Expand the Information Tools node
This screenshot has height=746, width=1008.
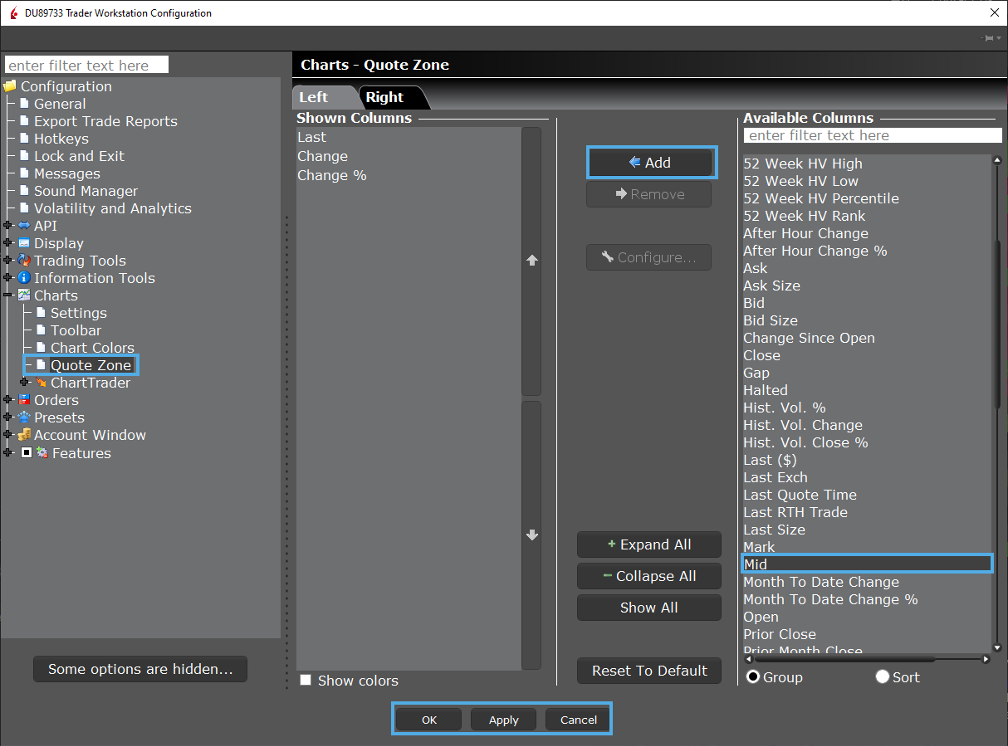[8, 277]
